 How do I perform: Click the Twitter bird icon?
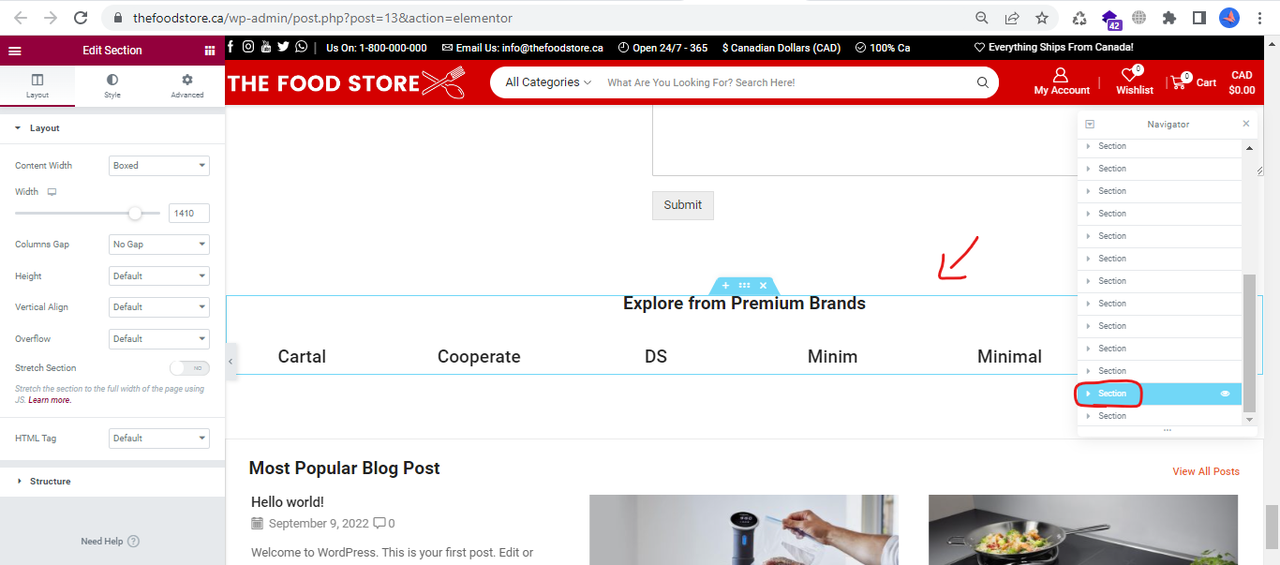tap(283, 47)
